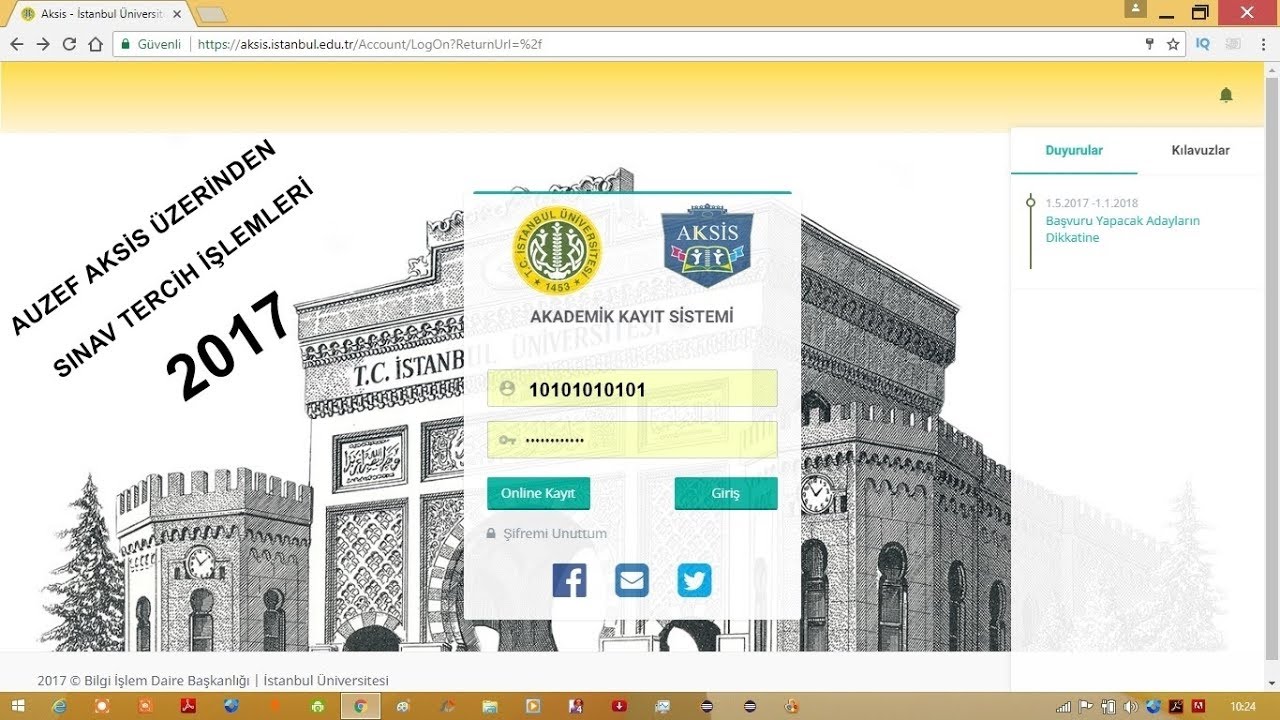This screenshot has height=720, width=1280.
Task: Focus the password input field
Action: 632,439
